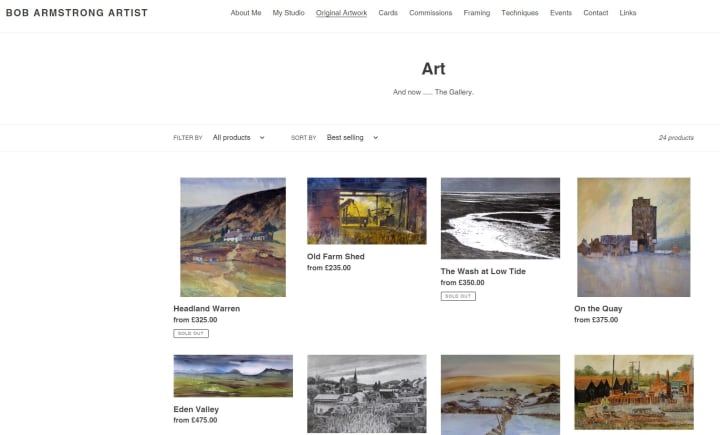720x435 pixels.
Task: Open the On the Quay painting thumbnail
Action: [x=634, y=237]
